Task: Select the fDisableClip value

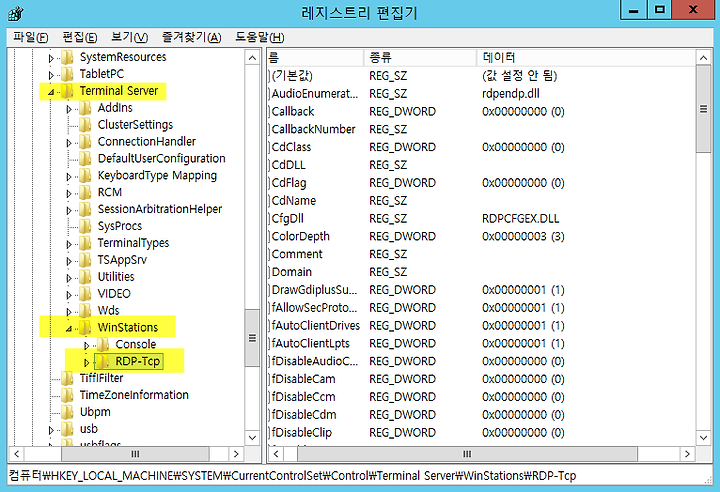Action: tap(302, 433)
